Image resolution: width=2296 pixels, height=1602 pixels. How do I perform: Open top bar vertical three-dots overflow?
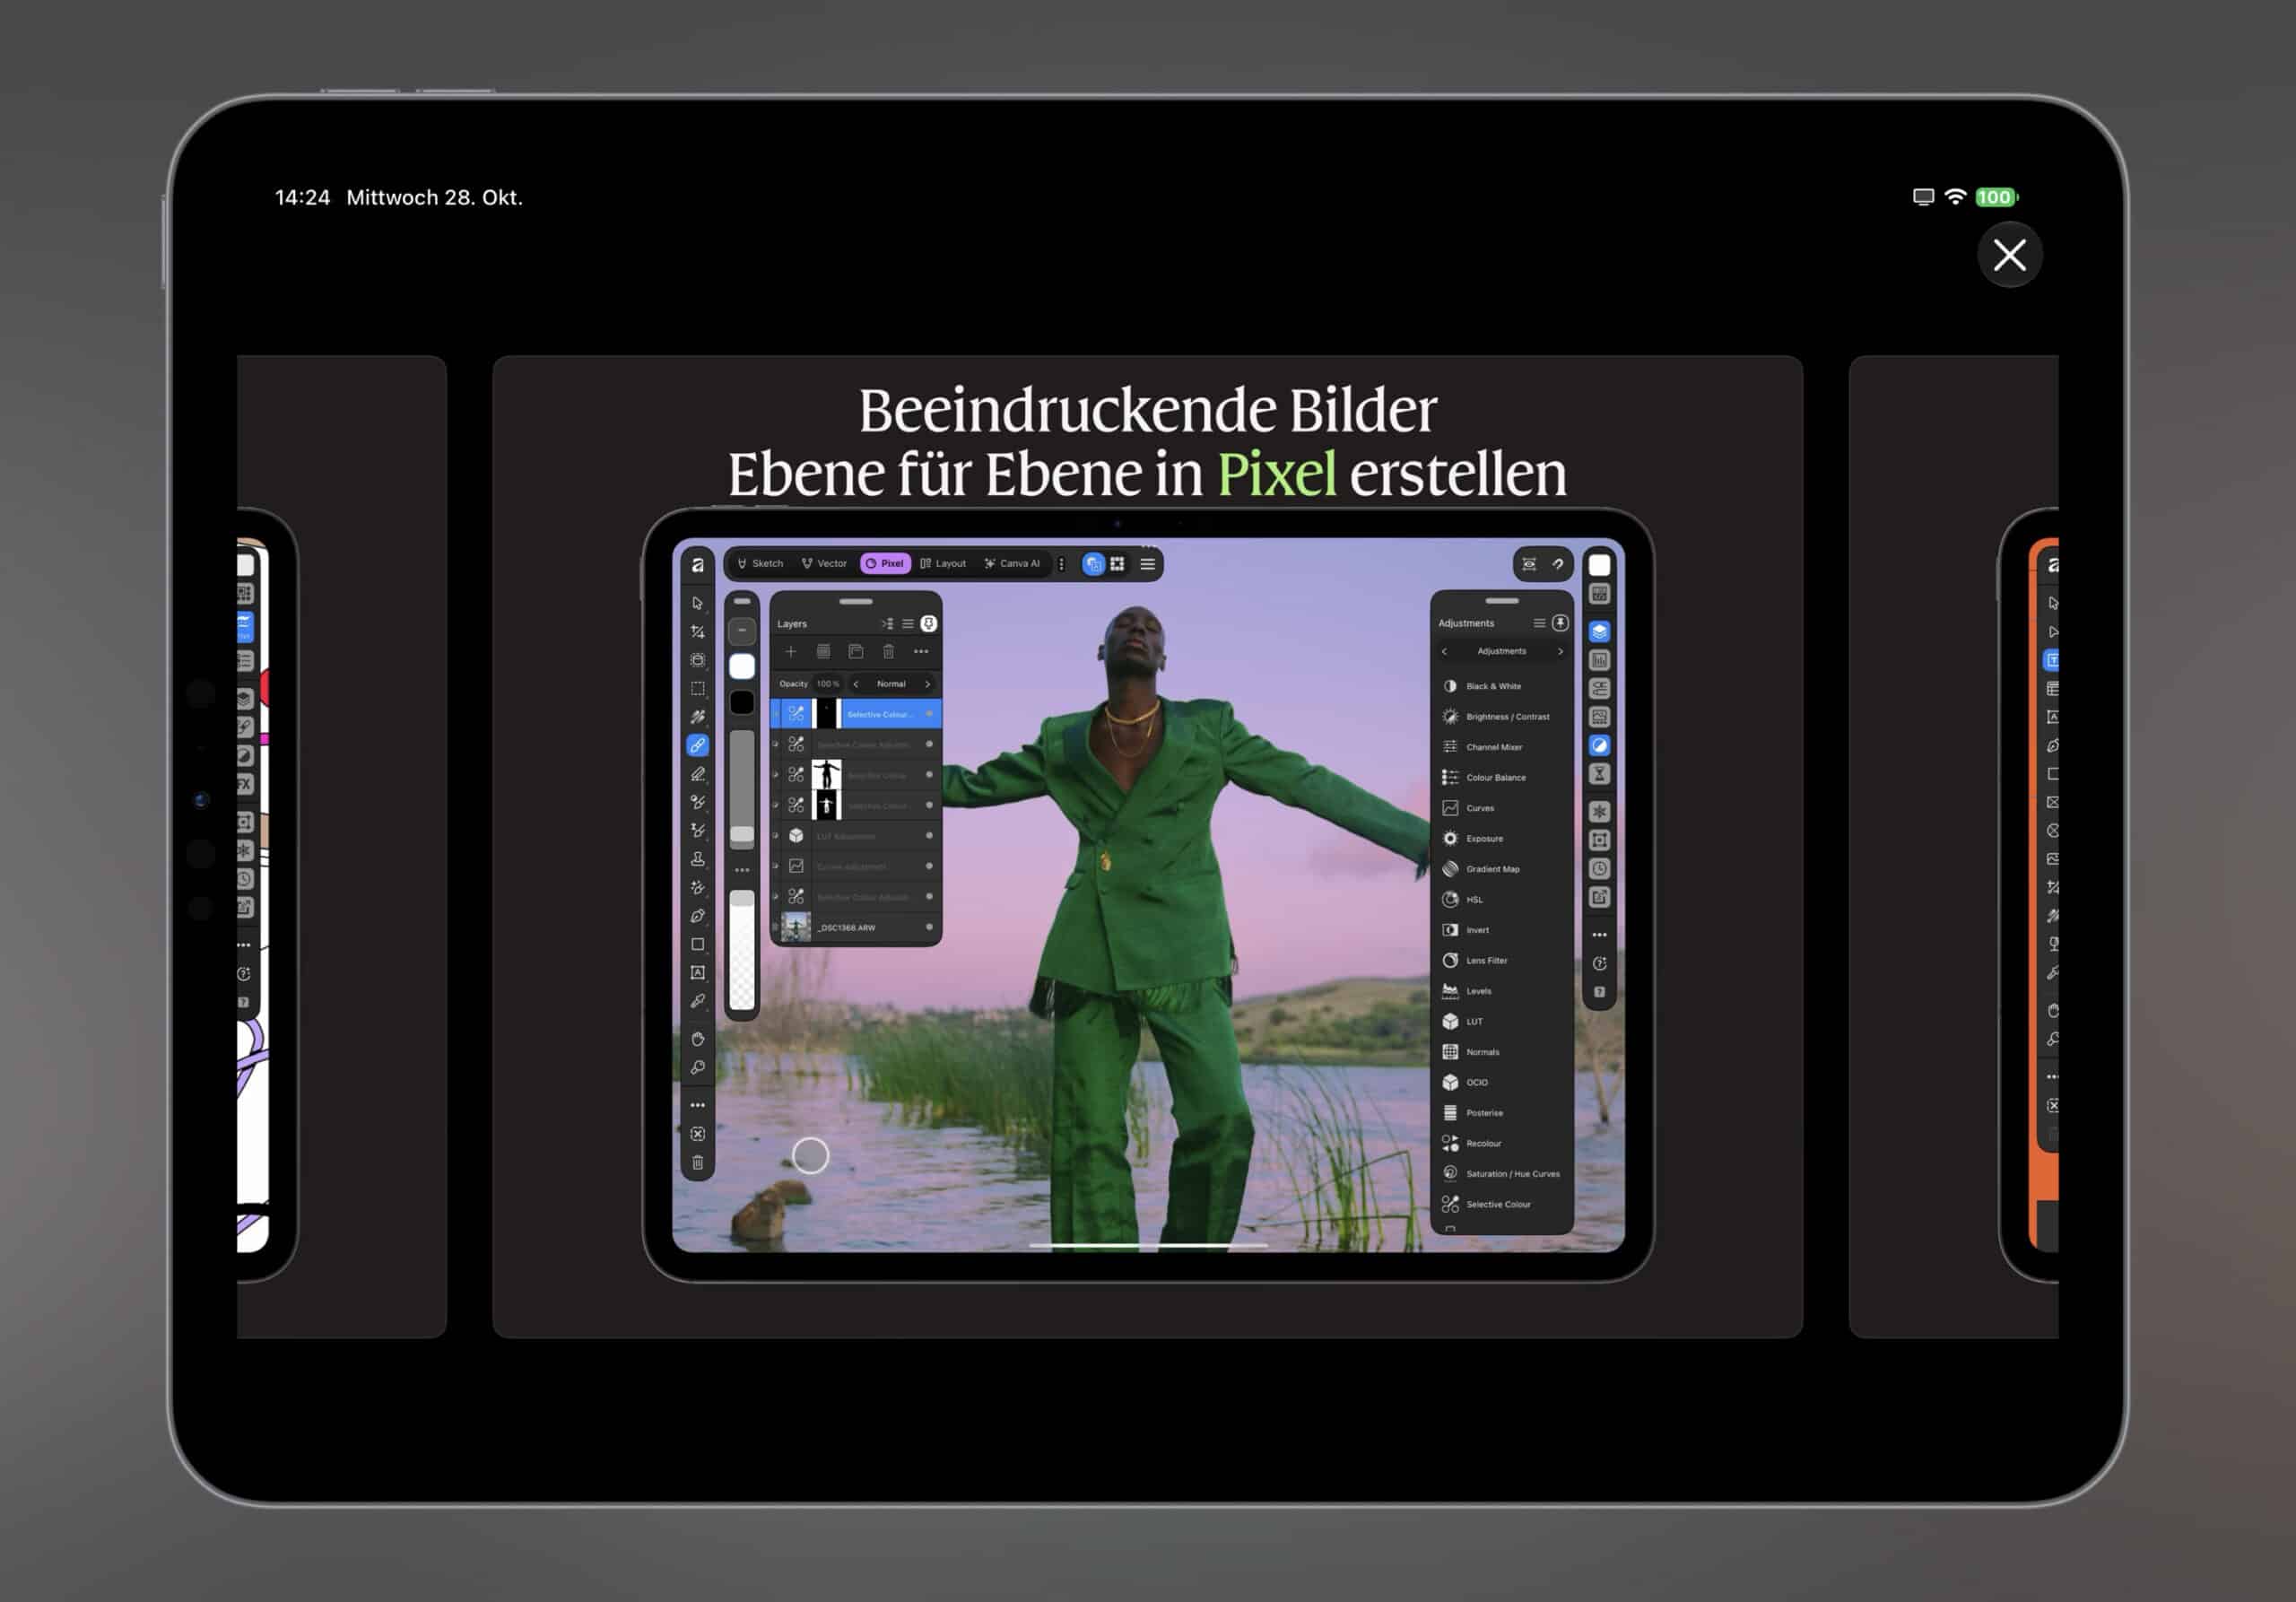pyautogui.click(x=1061, y=564)
